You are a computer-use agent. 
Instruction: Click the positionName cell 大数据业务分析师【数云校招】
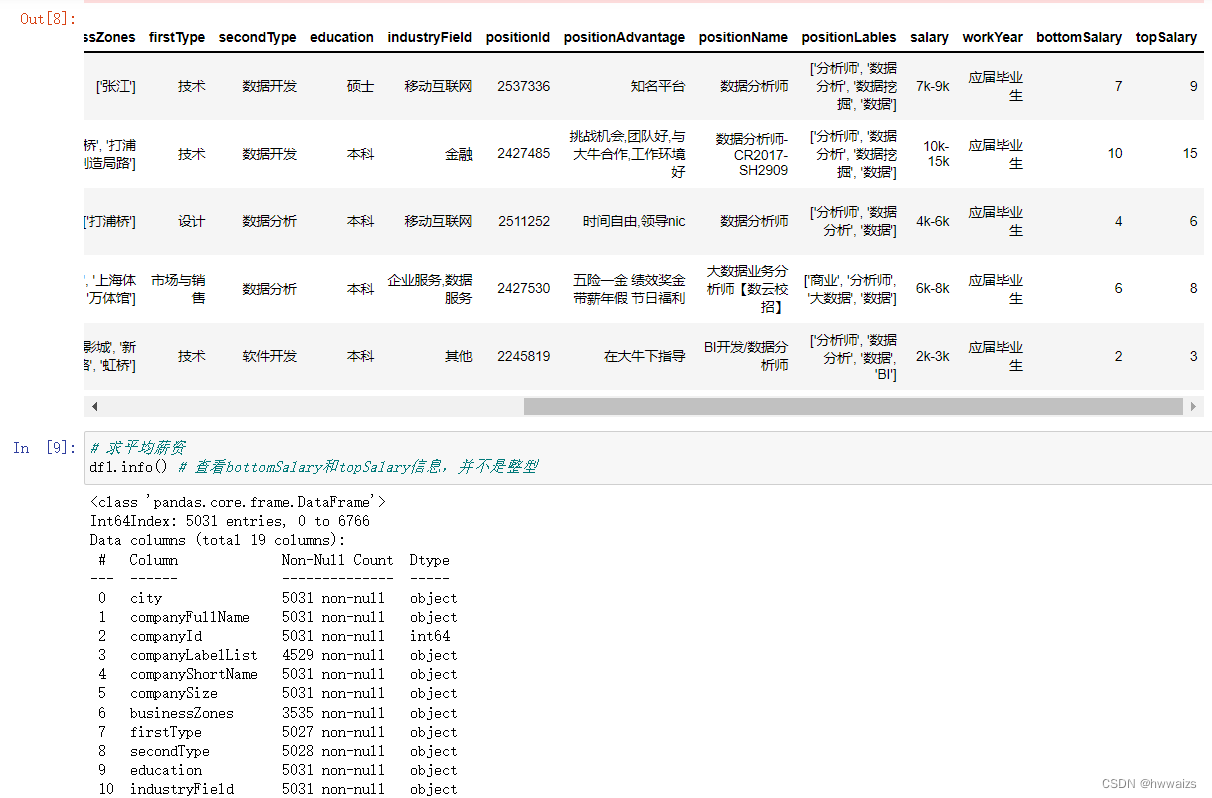click(748, 288)
